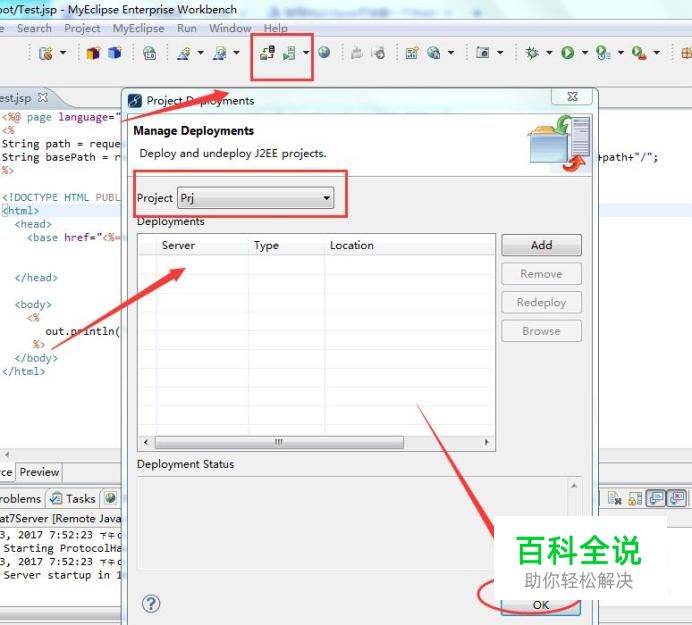Close the Test.jsp editor tab
This screenshot has height=625, width=692.
coord(43,97)
